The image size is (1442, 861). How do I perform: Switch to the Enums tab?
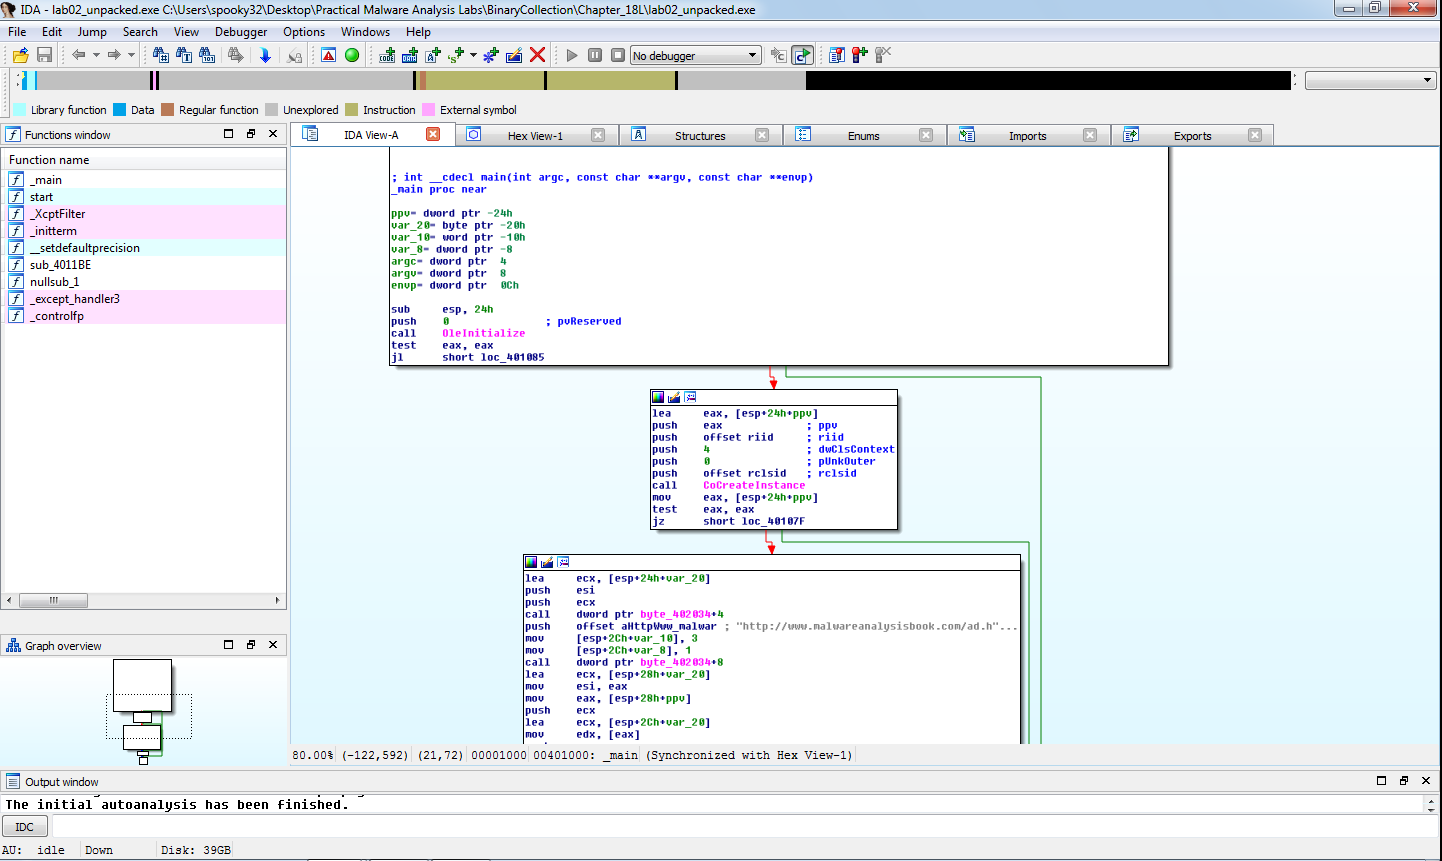pos(864,135)
